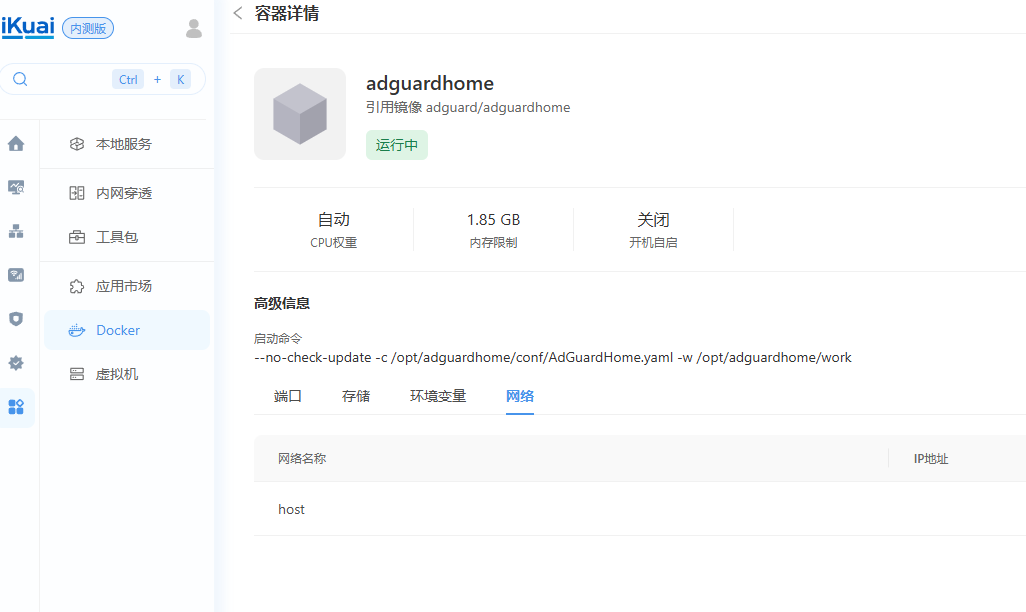Click the 应用市场 puzzle icon
Viewport: 1026px width, 612px height.
(77, 286)
